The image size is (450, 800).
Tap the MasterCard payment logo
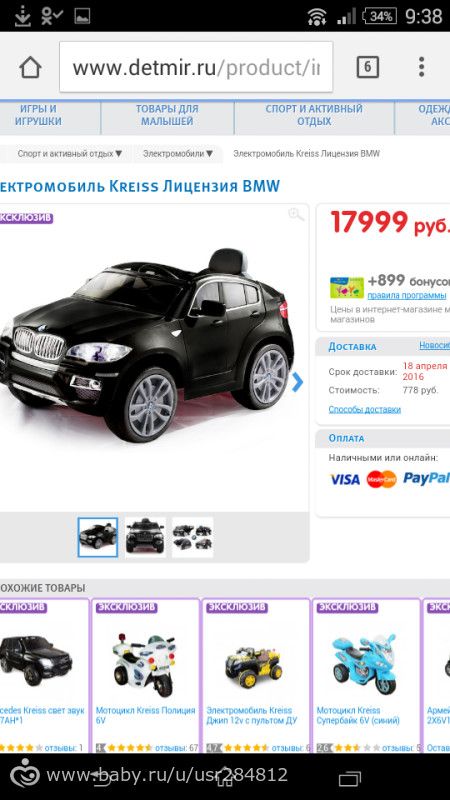tap(381, 479)
